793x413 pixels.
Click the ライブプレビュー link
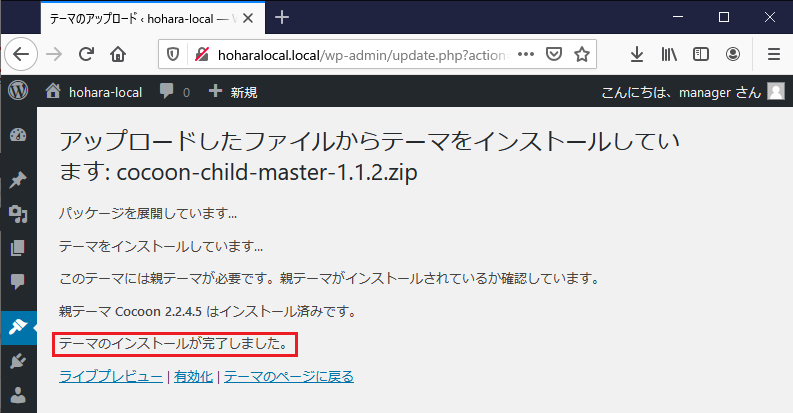[x=110, y=376]
